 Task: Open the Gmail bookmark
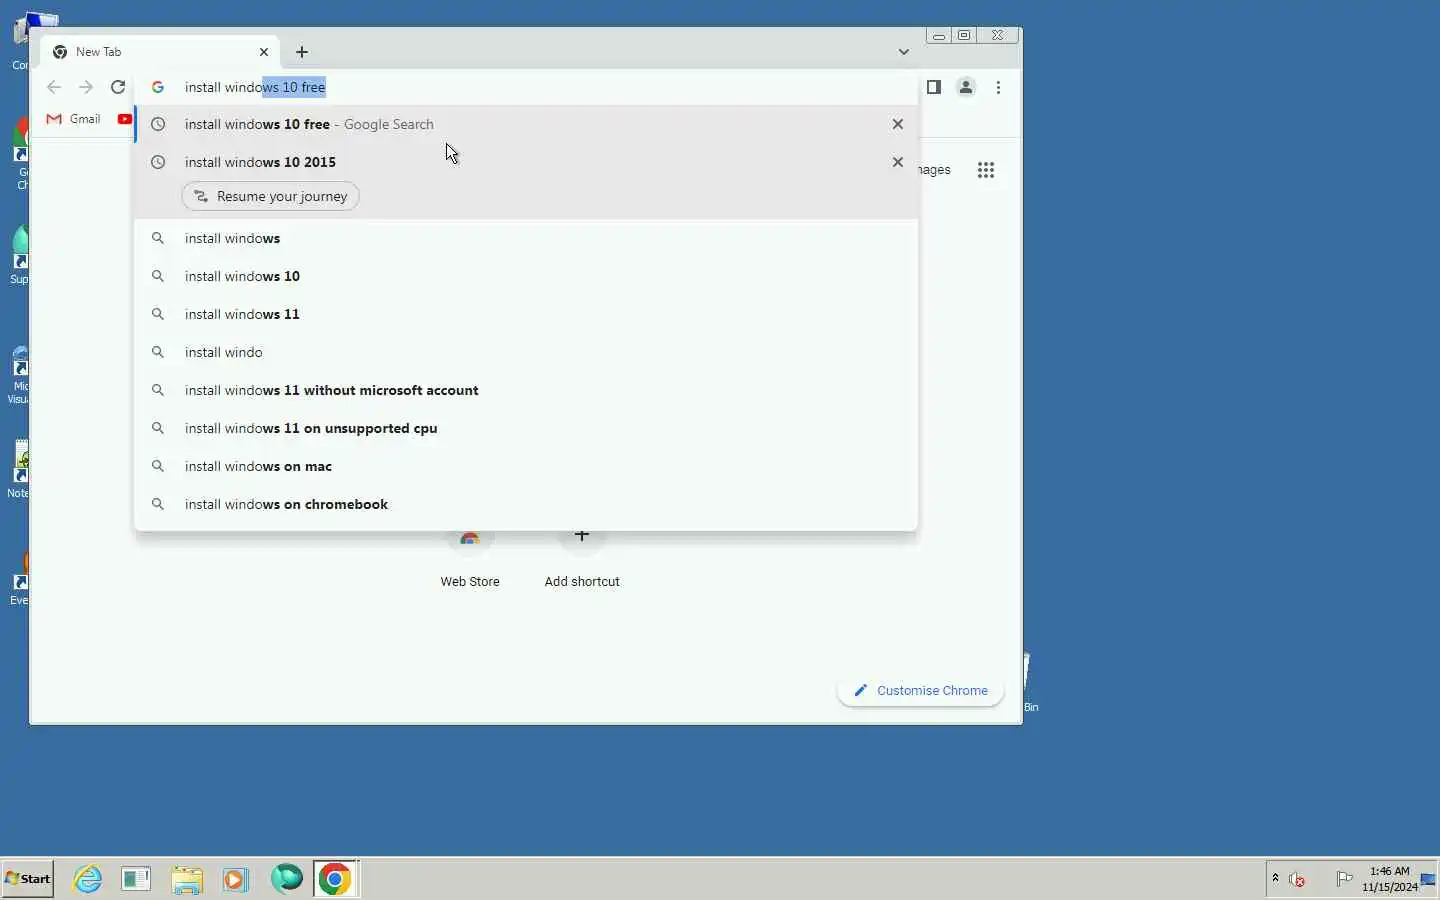[x=74, y=119]
